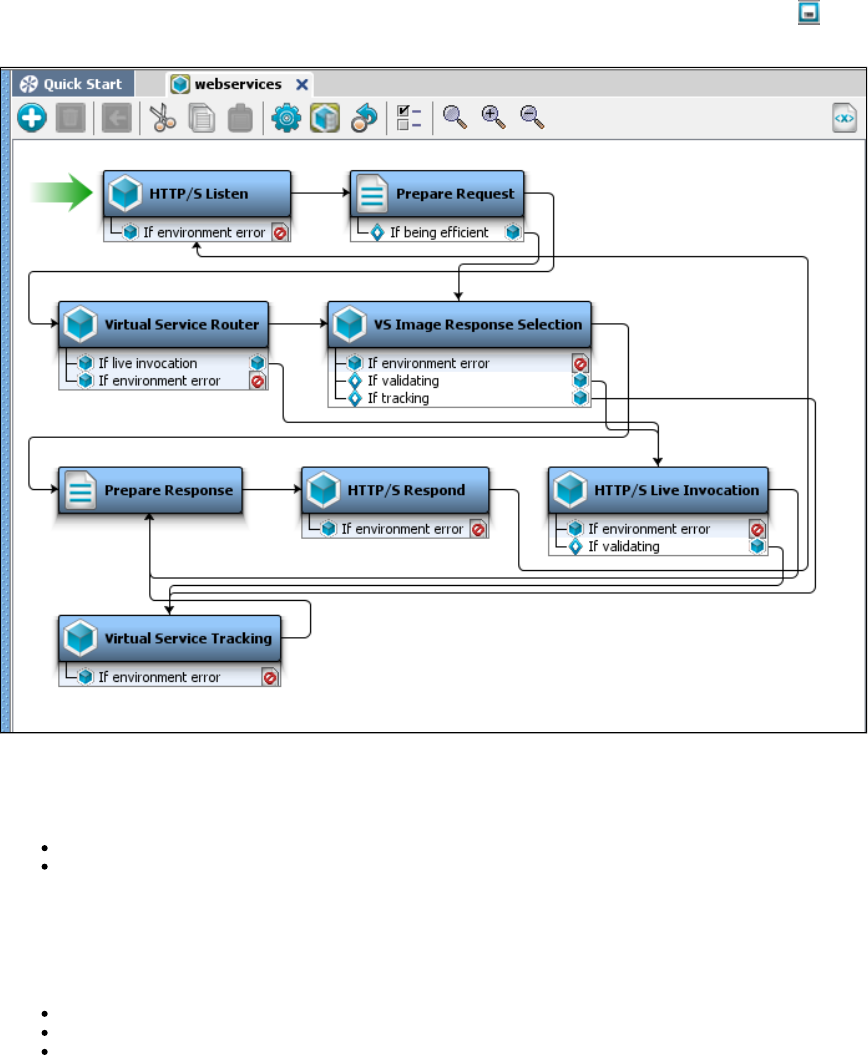Click 'If environment error' under HTTP/S Respond
Screen dimensions: 868x1056
pos(402,529)
